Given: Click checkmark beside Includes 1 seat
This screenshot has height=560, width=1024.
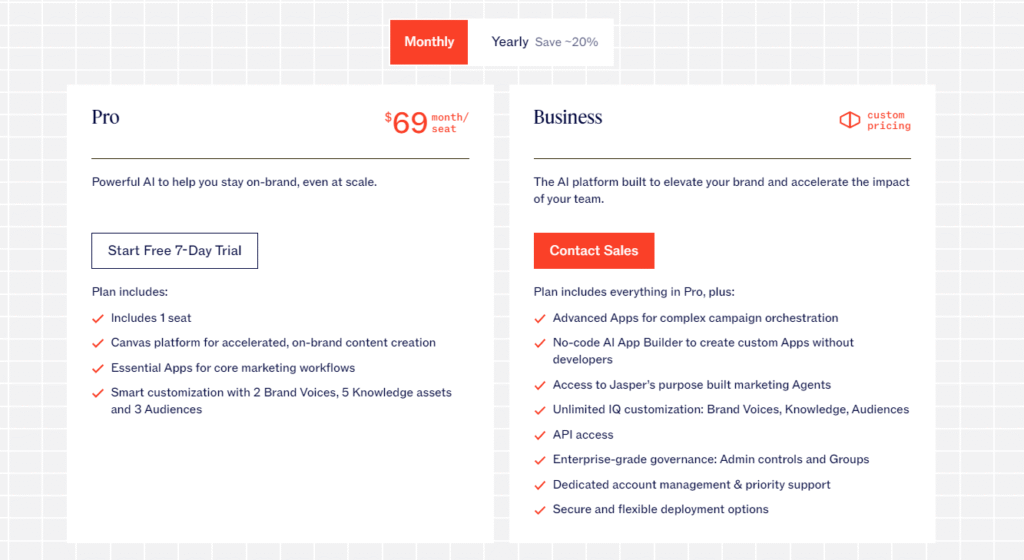Looking at the screenshot, I should click(x=98, y=319).
